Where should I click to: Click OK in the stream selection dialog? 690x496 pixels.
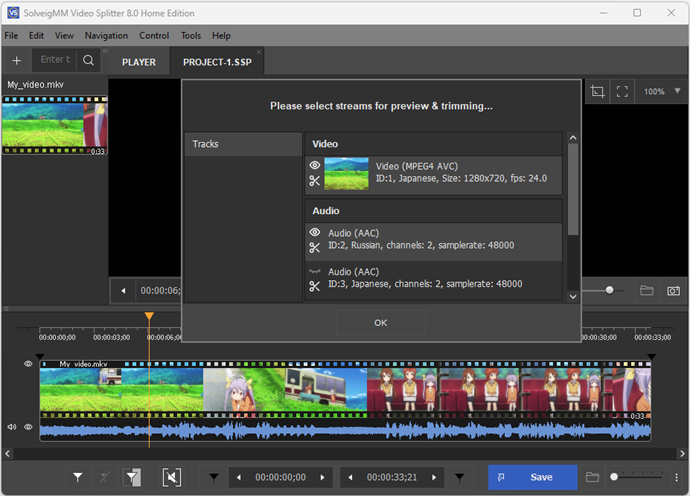coord(381,323)
